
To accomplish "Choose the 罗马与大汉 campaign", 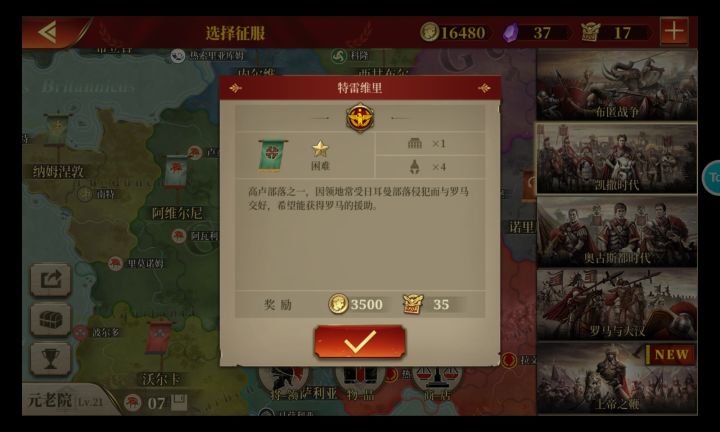I will (617, 305).
